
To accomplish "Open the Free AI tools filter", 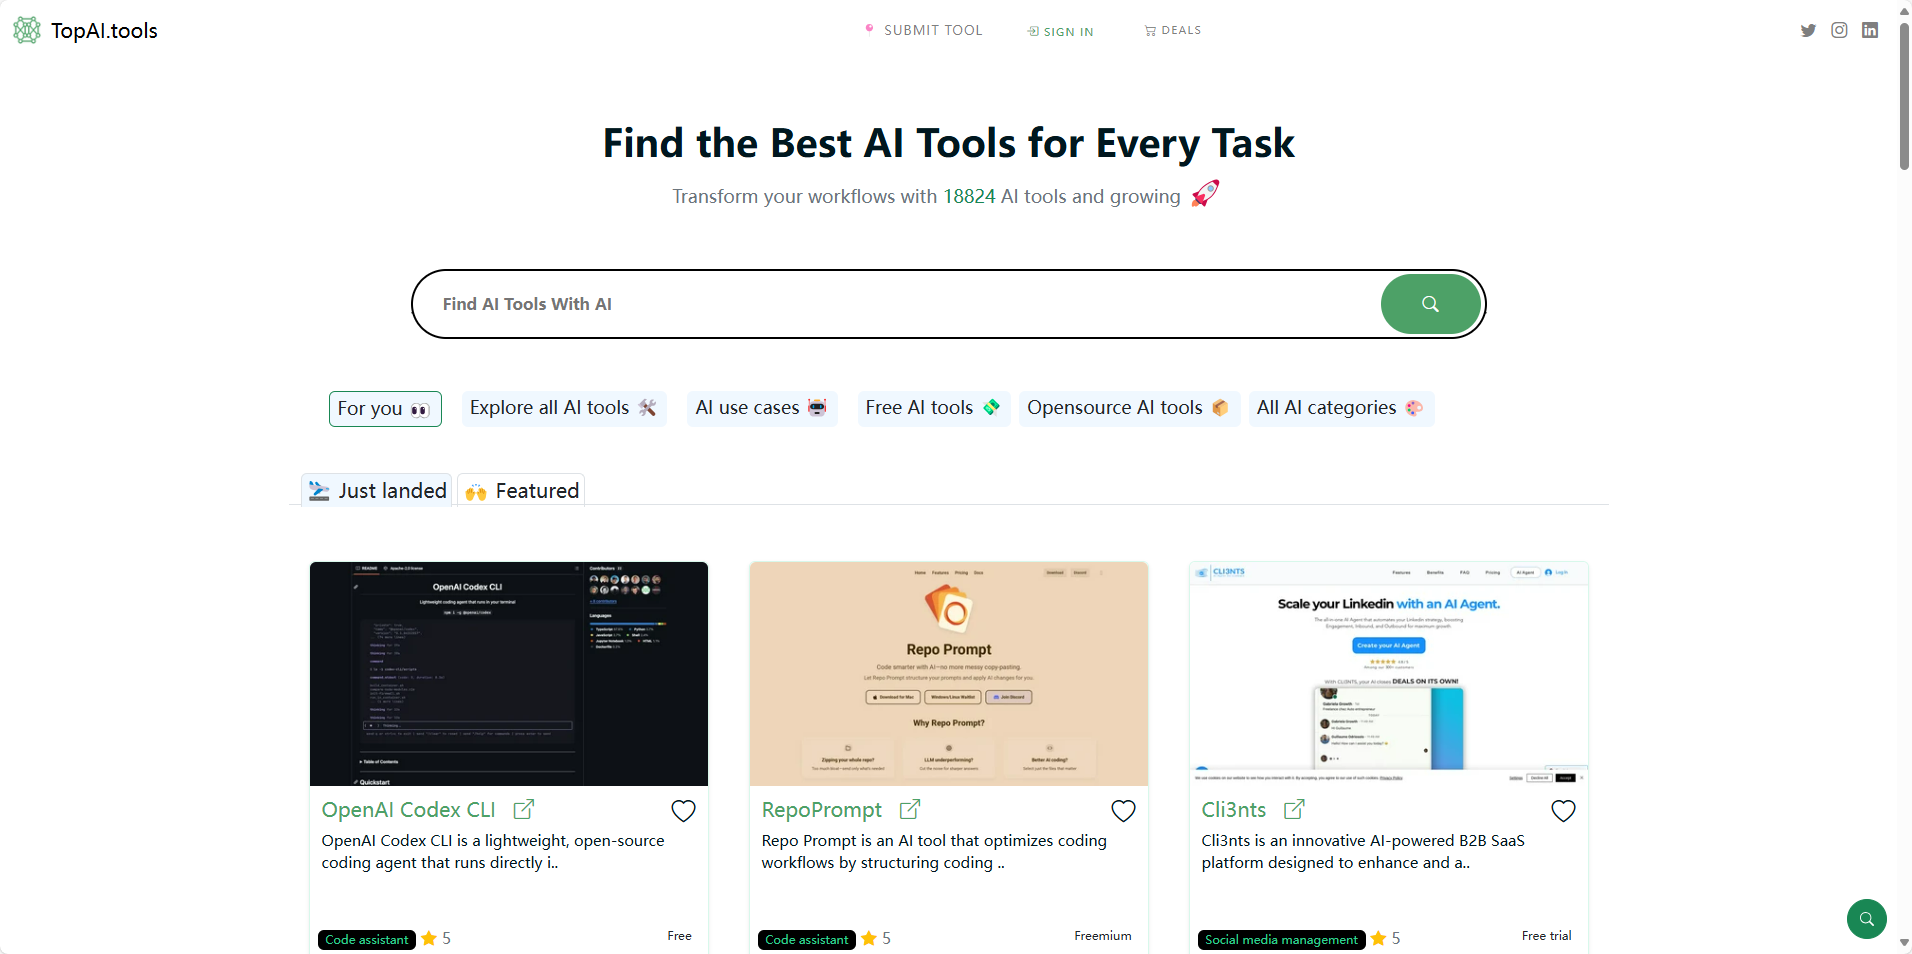I will (932, 408).
